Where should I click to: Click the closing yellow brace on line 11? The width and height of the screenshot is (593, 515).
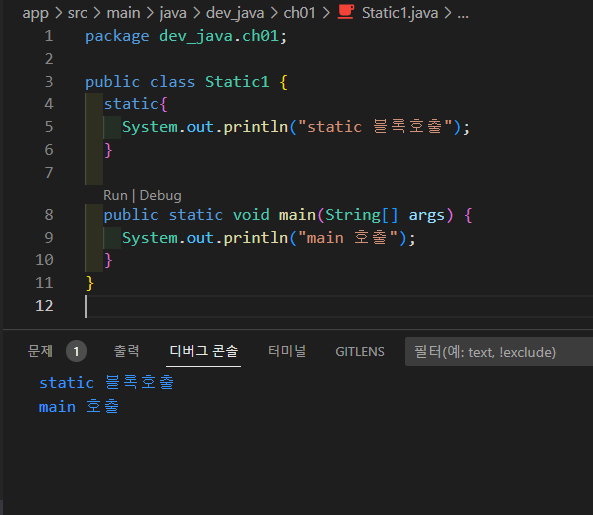pos(90,283)
